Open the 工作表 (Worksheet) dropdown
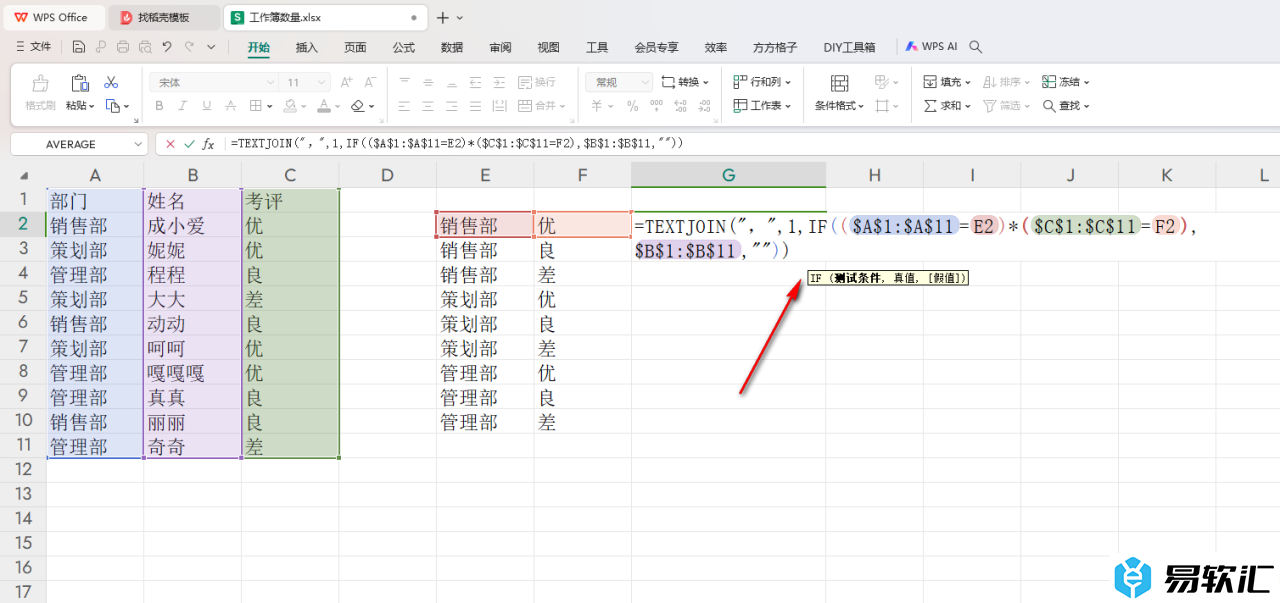Screen dimensions: 1280x603 [762, 106]
